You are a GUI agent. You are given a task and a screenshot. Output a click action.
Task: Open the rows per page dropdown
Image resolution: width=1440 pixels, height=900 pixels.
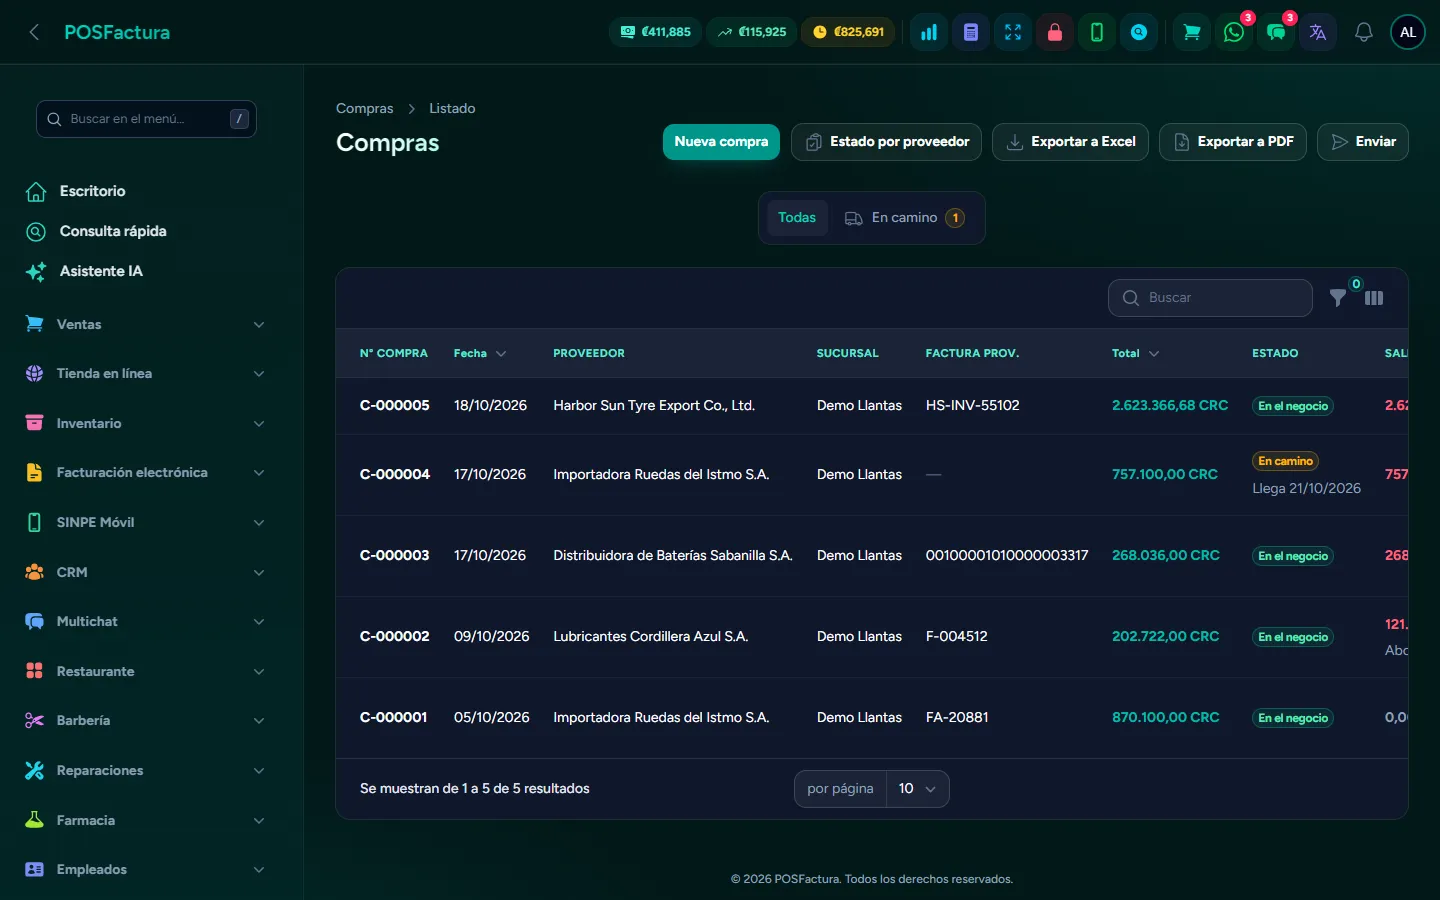917,789
